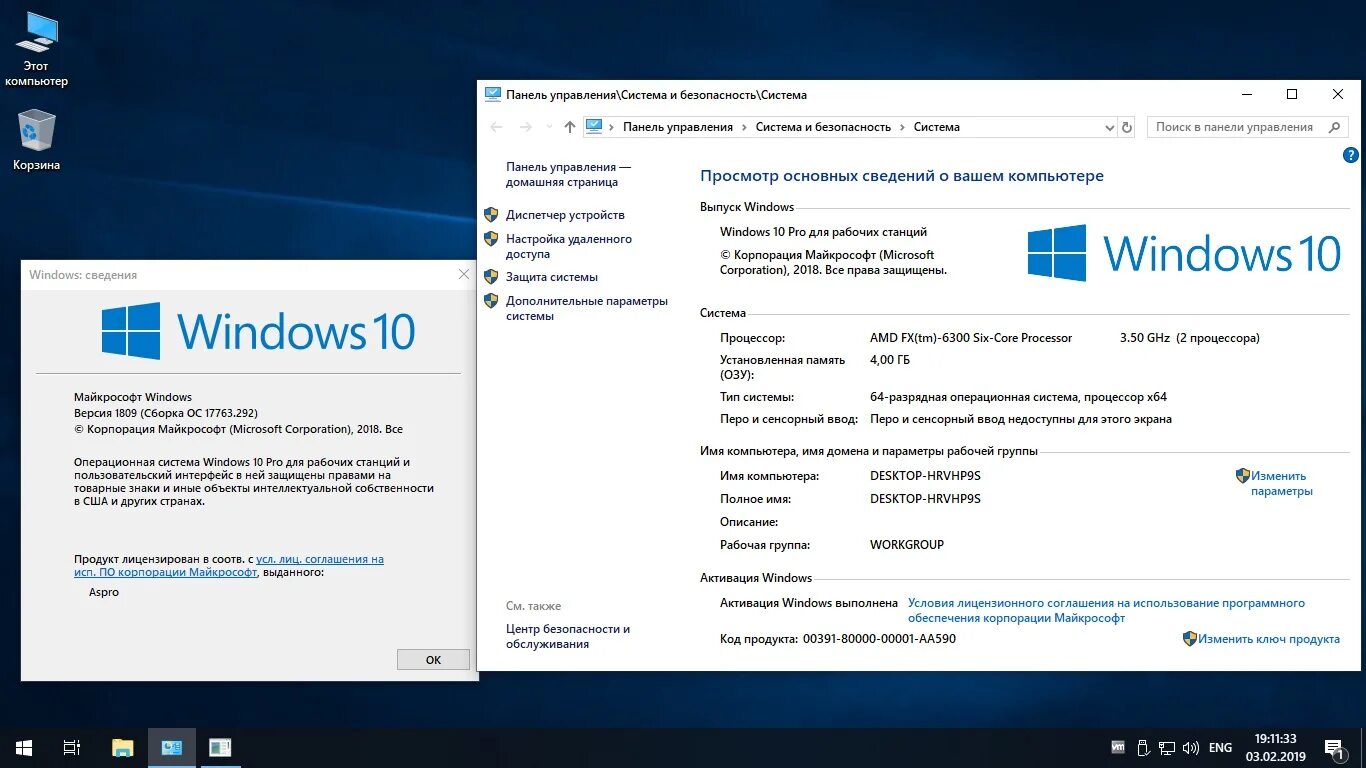The image size is (1366, 768).
Task: Click Изменить ключ продукта link
Action: [x=1268, y=639]
